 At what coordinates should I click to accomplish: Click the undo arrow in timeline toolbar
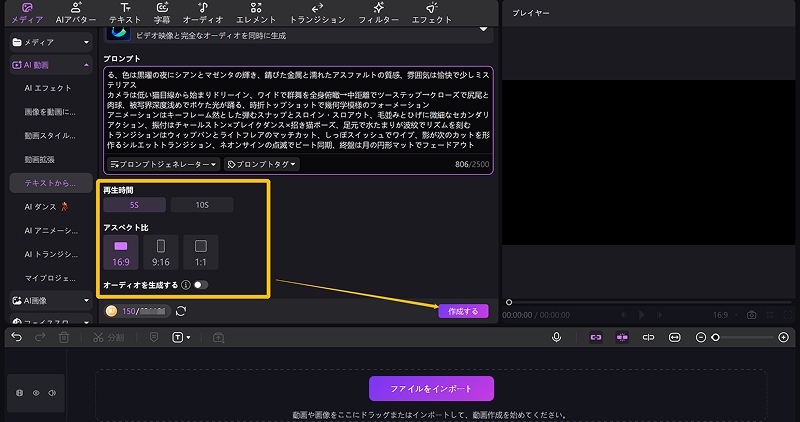pyautogui.click(x=17, y=337)
